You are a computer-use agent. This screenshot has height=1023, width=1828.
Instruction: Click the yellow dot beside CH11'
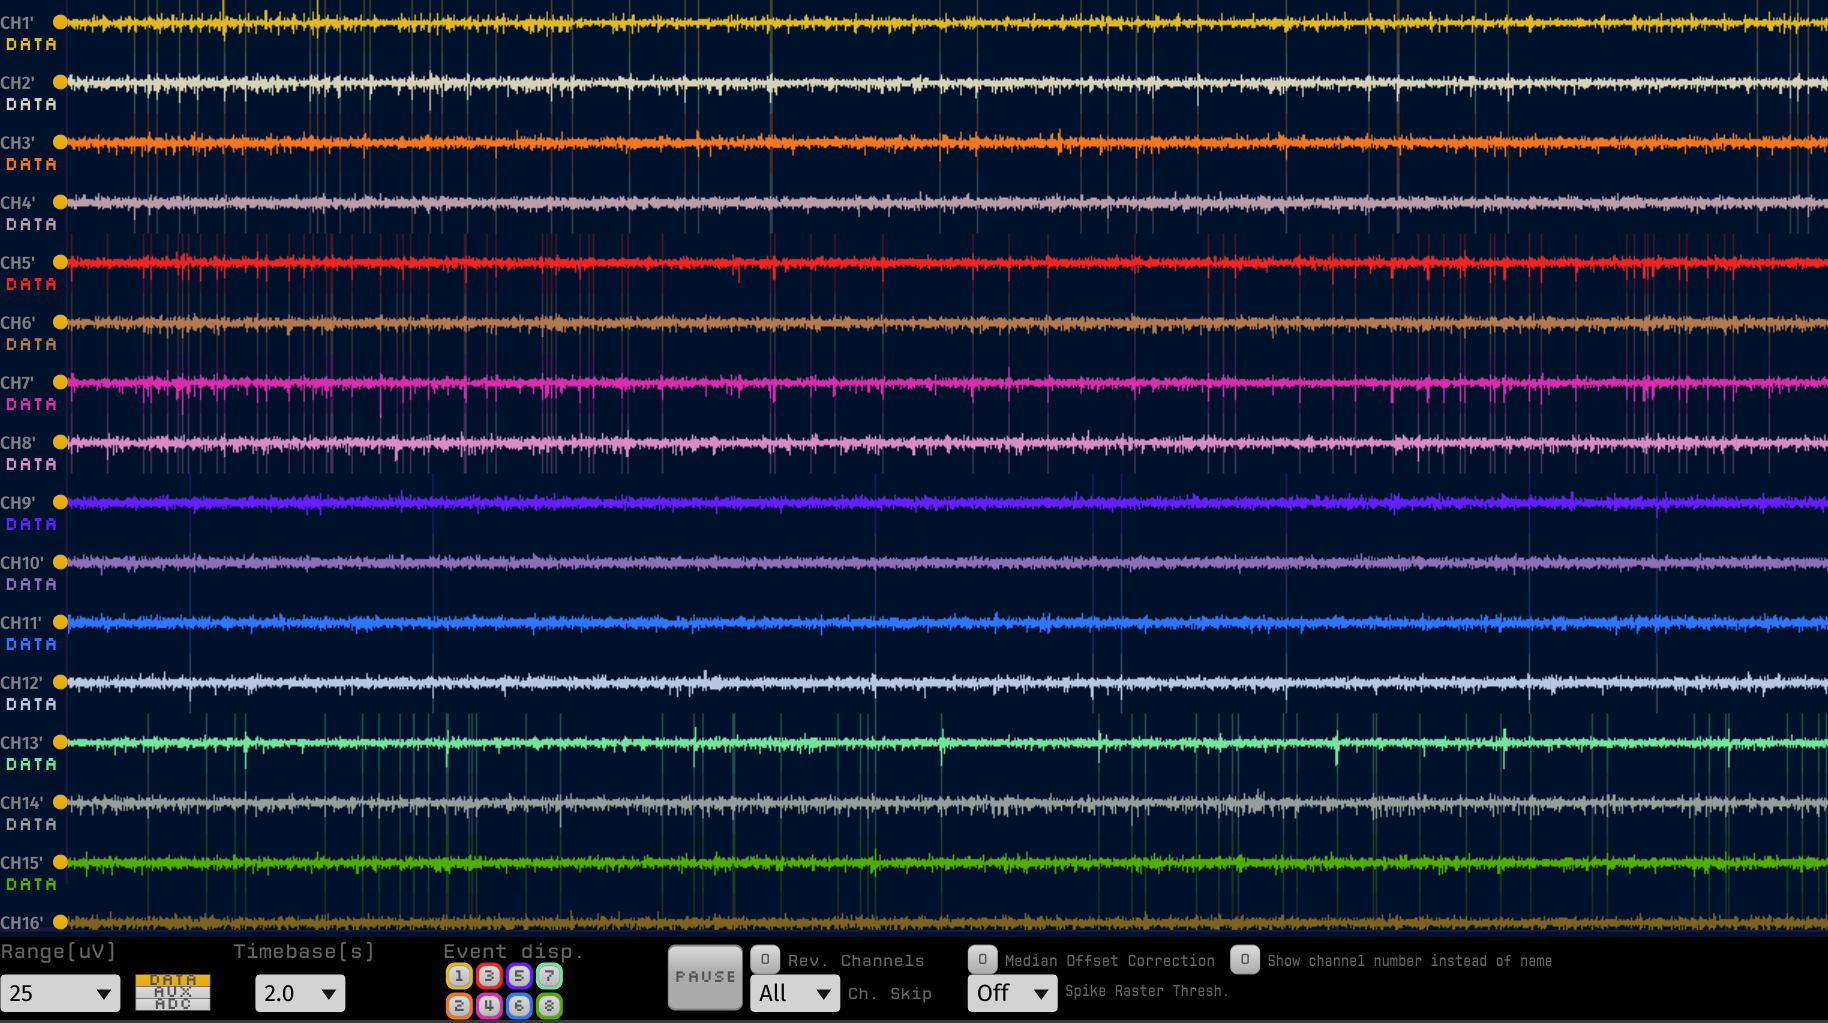tap(60, 622)
